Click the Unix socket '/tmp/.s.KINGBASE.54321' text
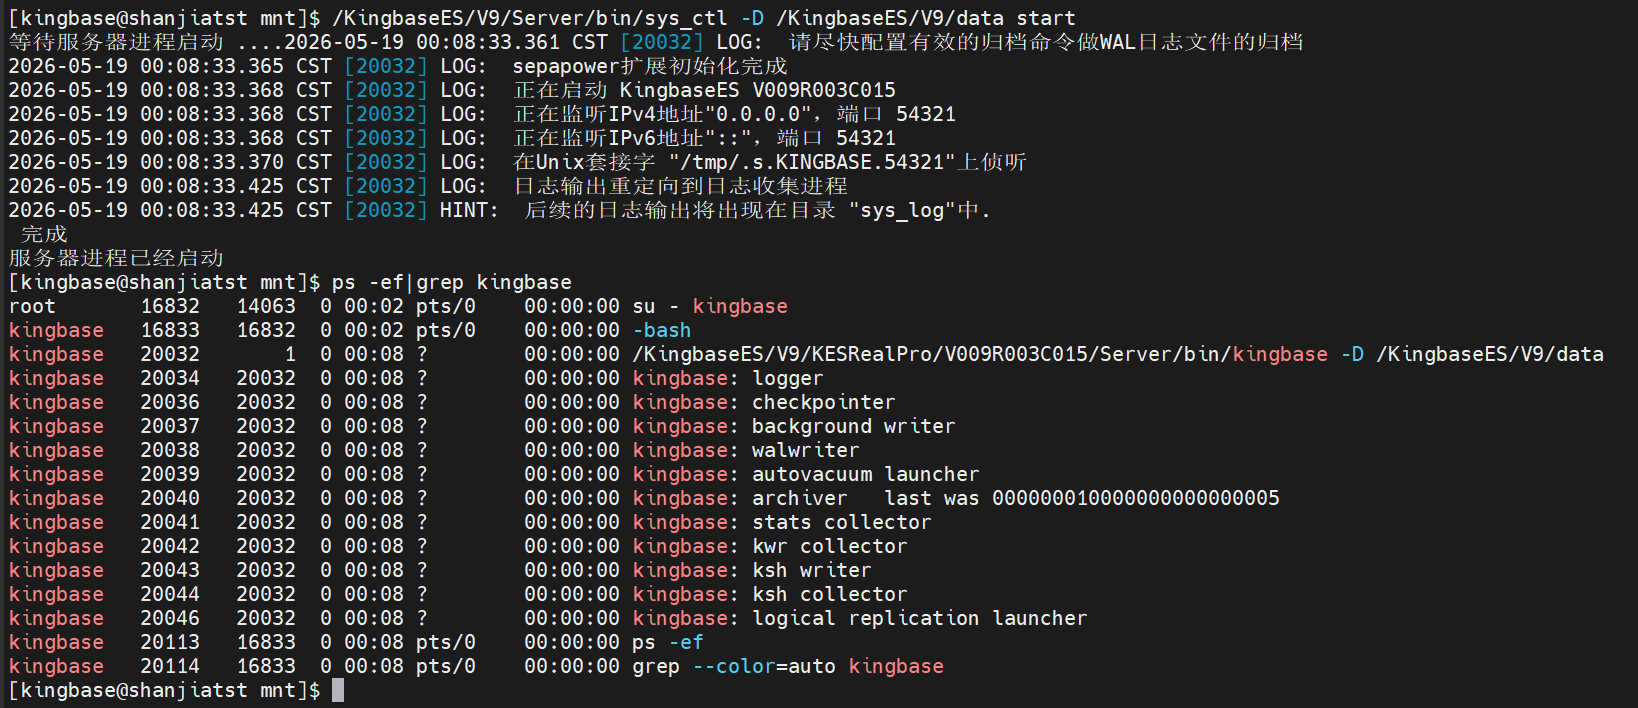 pos(812,162)
